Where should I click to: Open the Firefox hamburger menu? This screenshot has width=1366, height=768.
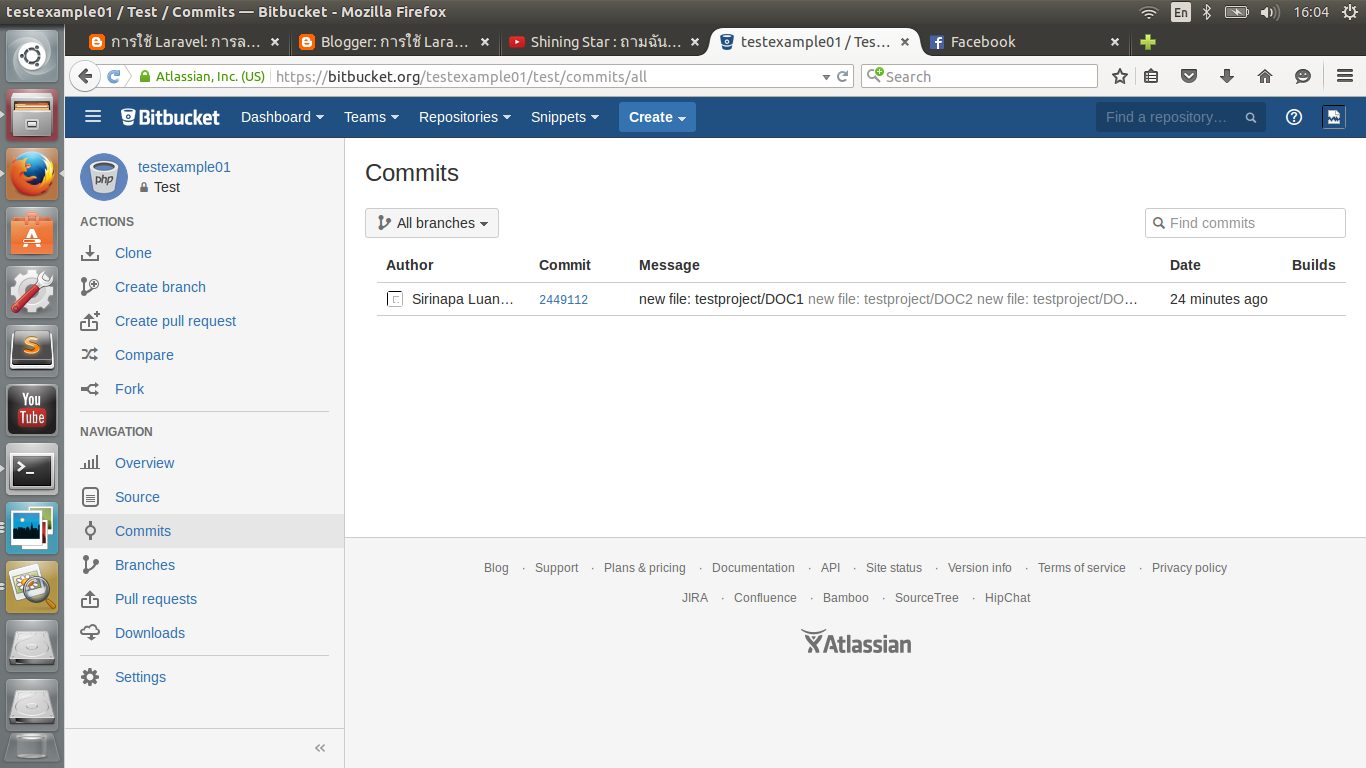coord(1345,76)
